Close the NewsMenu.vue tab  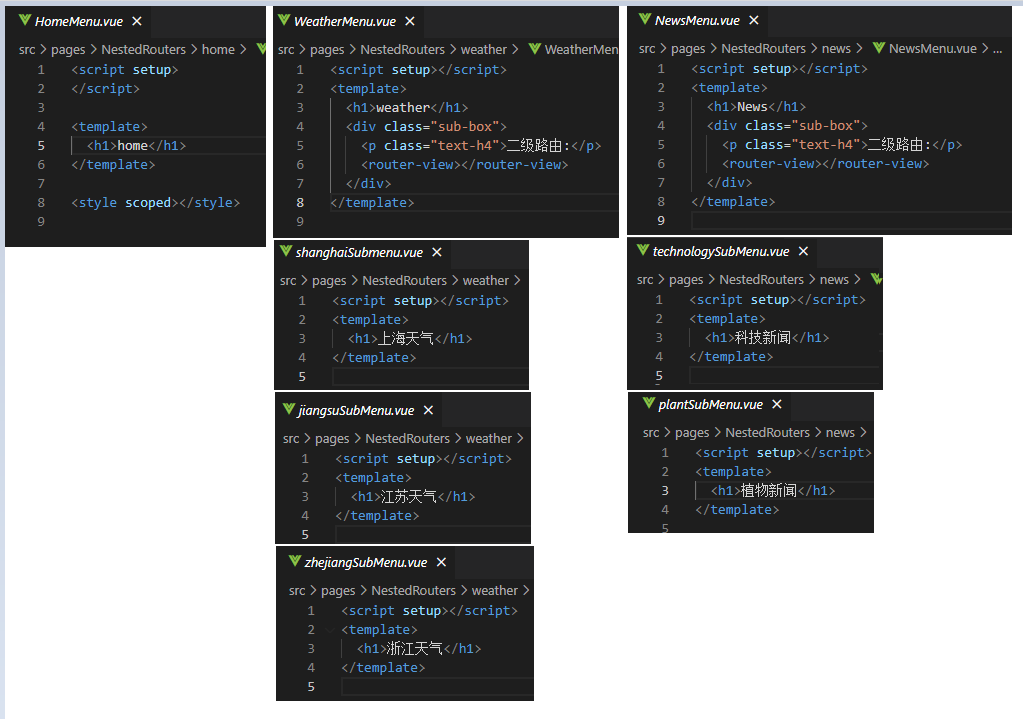(754, 20)
